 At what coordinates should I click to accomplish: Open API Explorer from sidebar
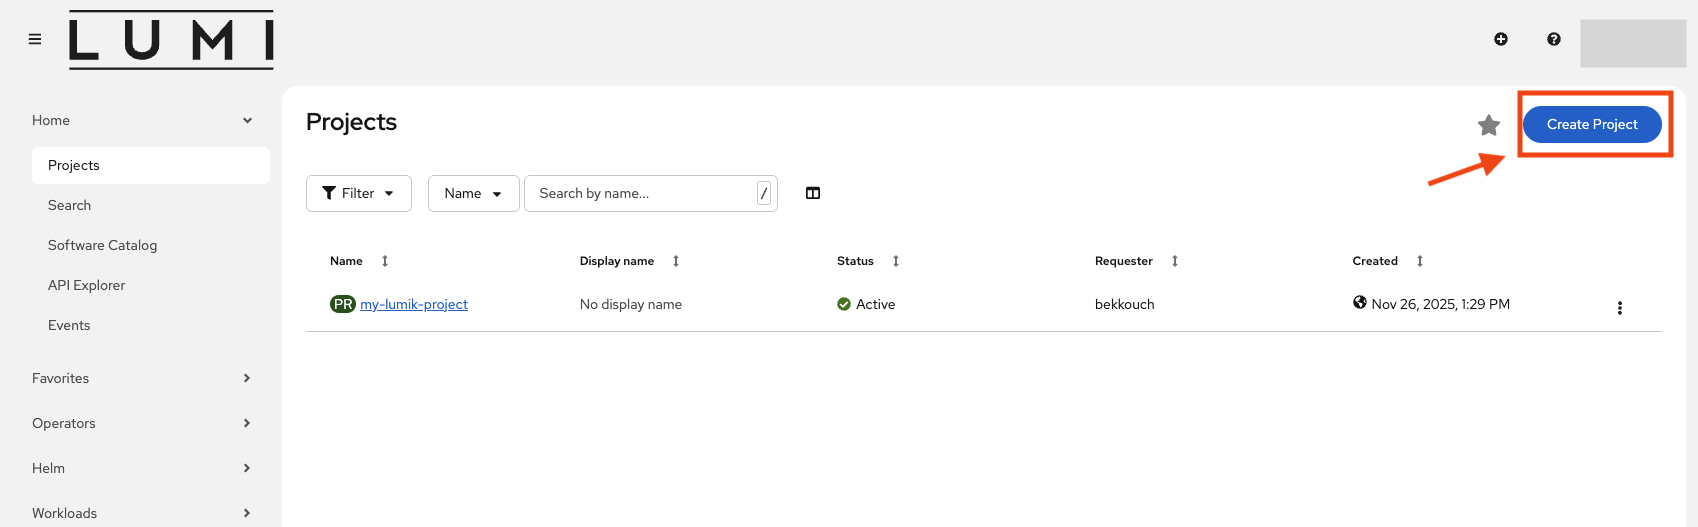tap(86, 285)
